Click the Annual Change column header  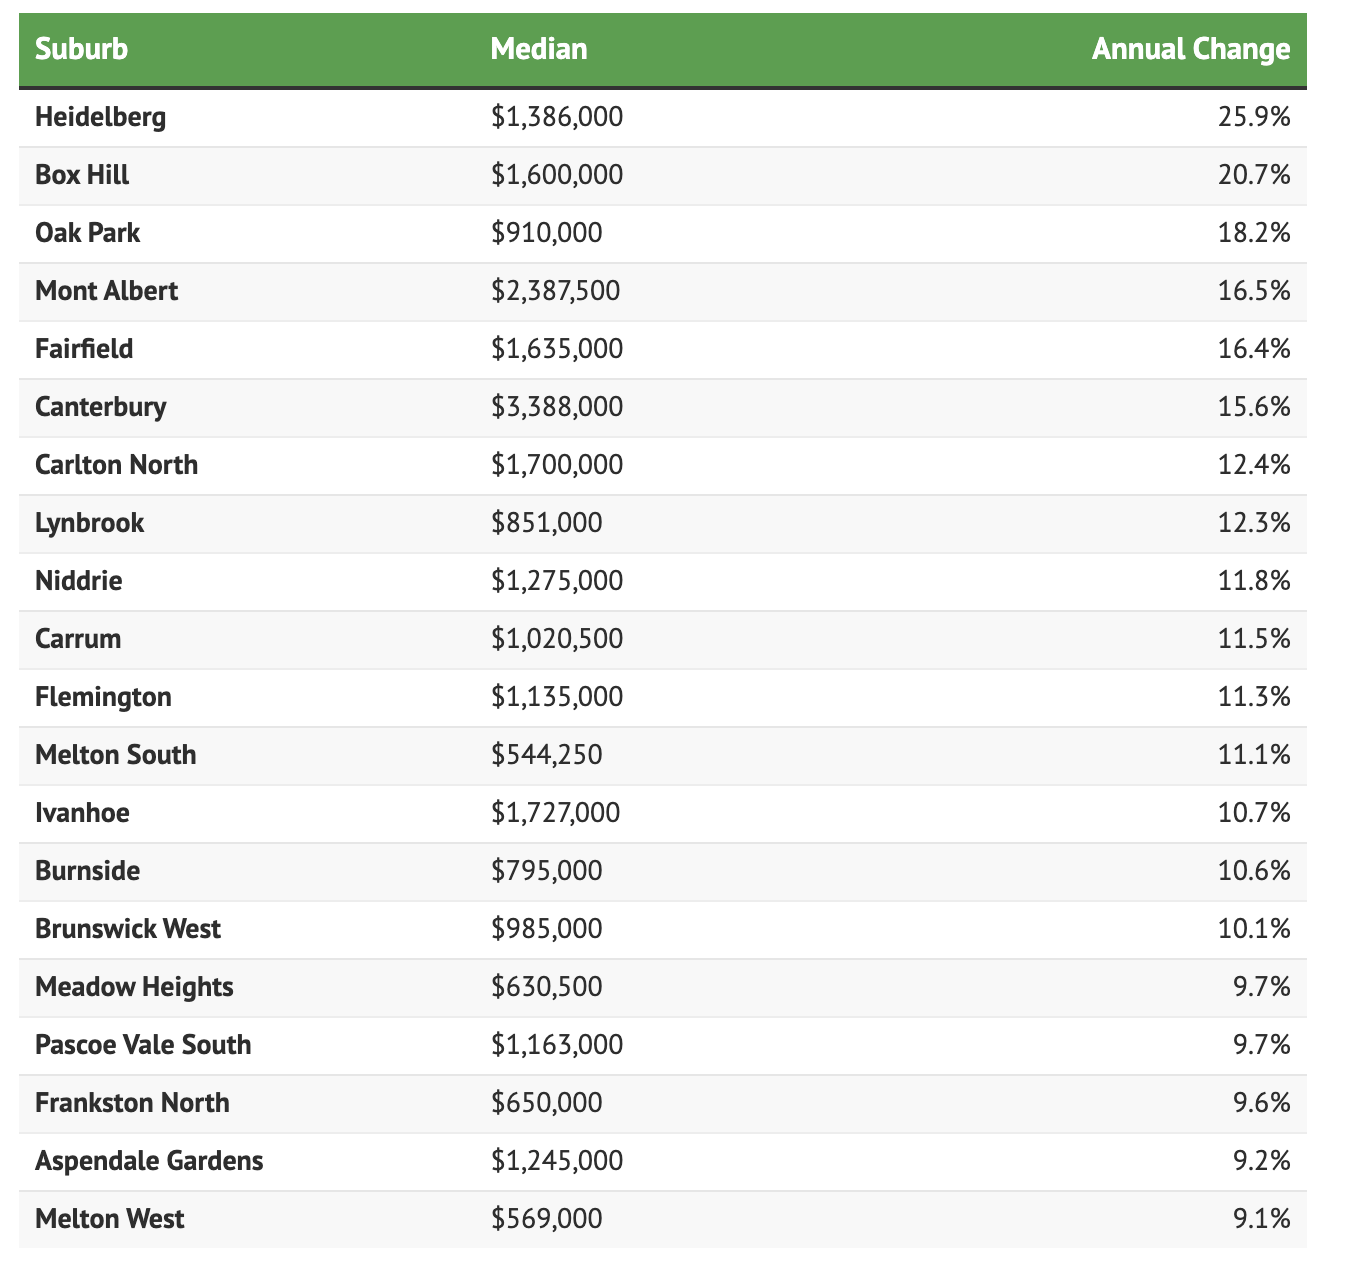click(x=1190, y=49)
